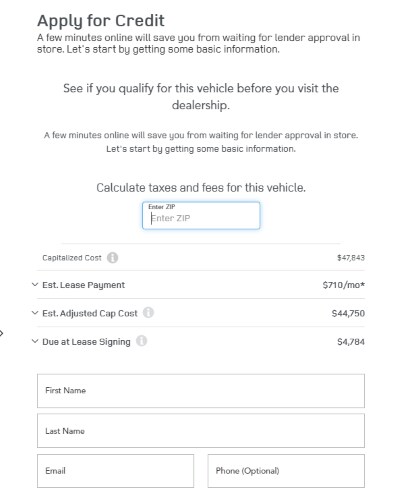Click the $4,784 due at signing amount
Image resolution: width=400 pixels, height=498 pixels.
[x=351, y=342]
